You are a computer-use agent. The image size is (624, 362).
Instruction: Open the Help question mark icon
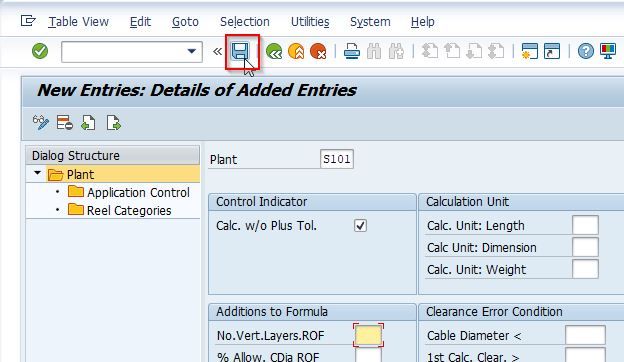(x=586, y=51)
